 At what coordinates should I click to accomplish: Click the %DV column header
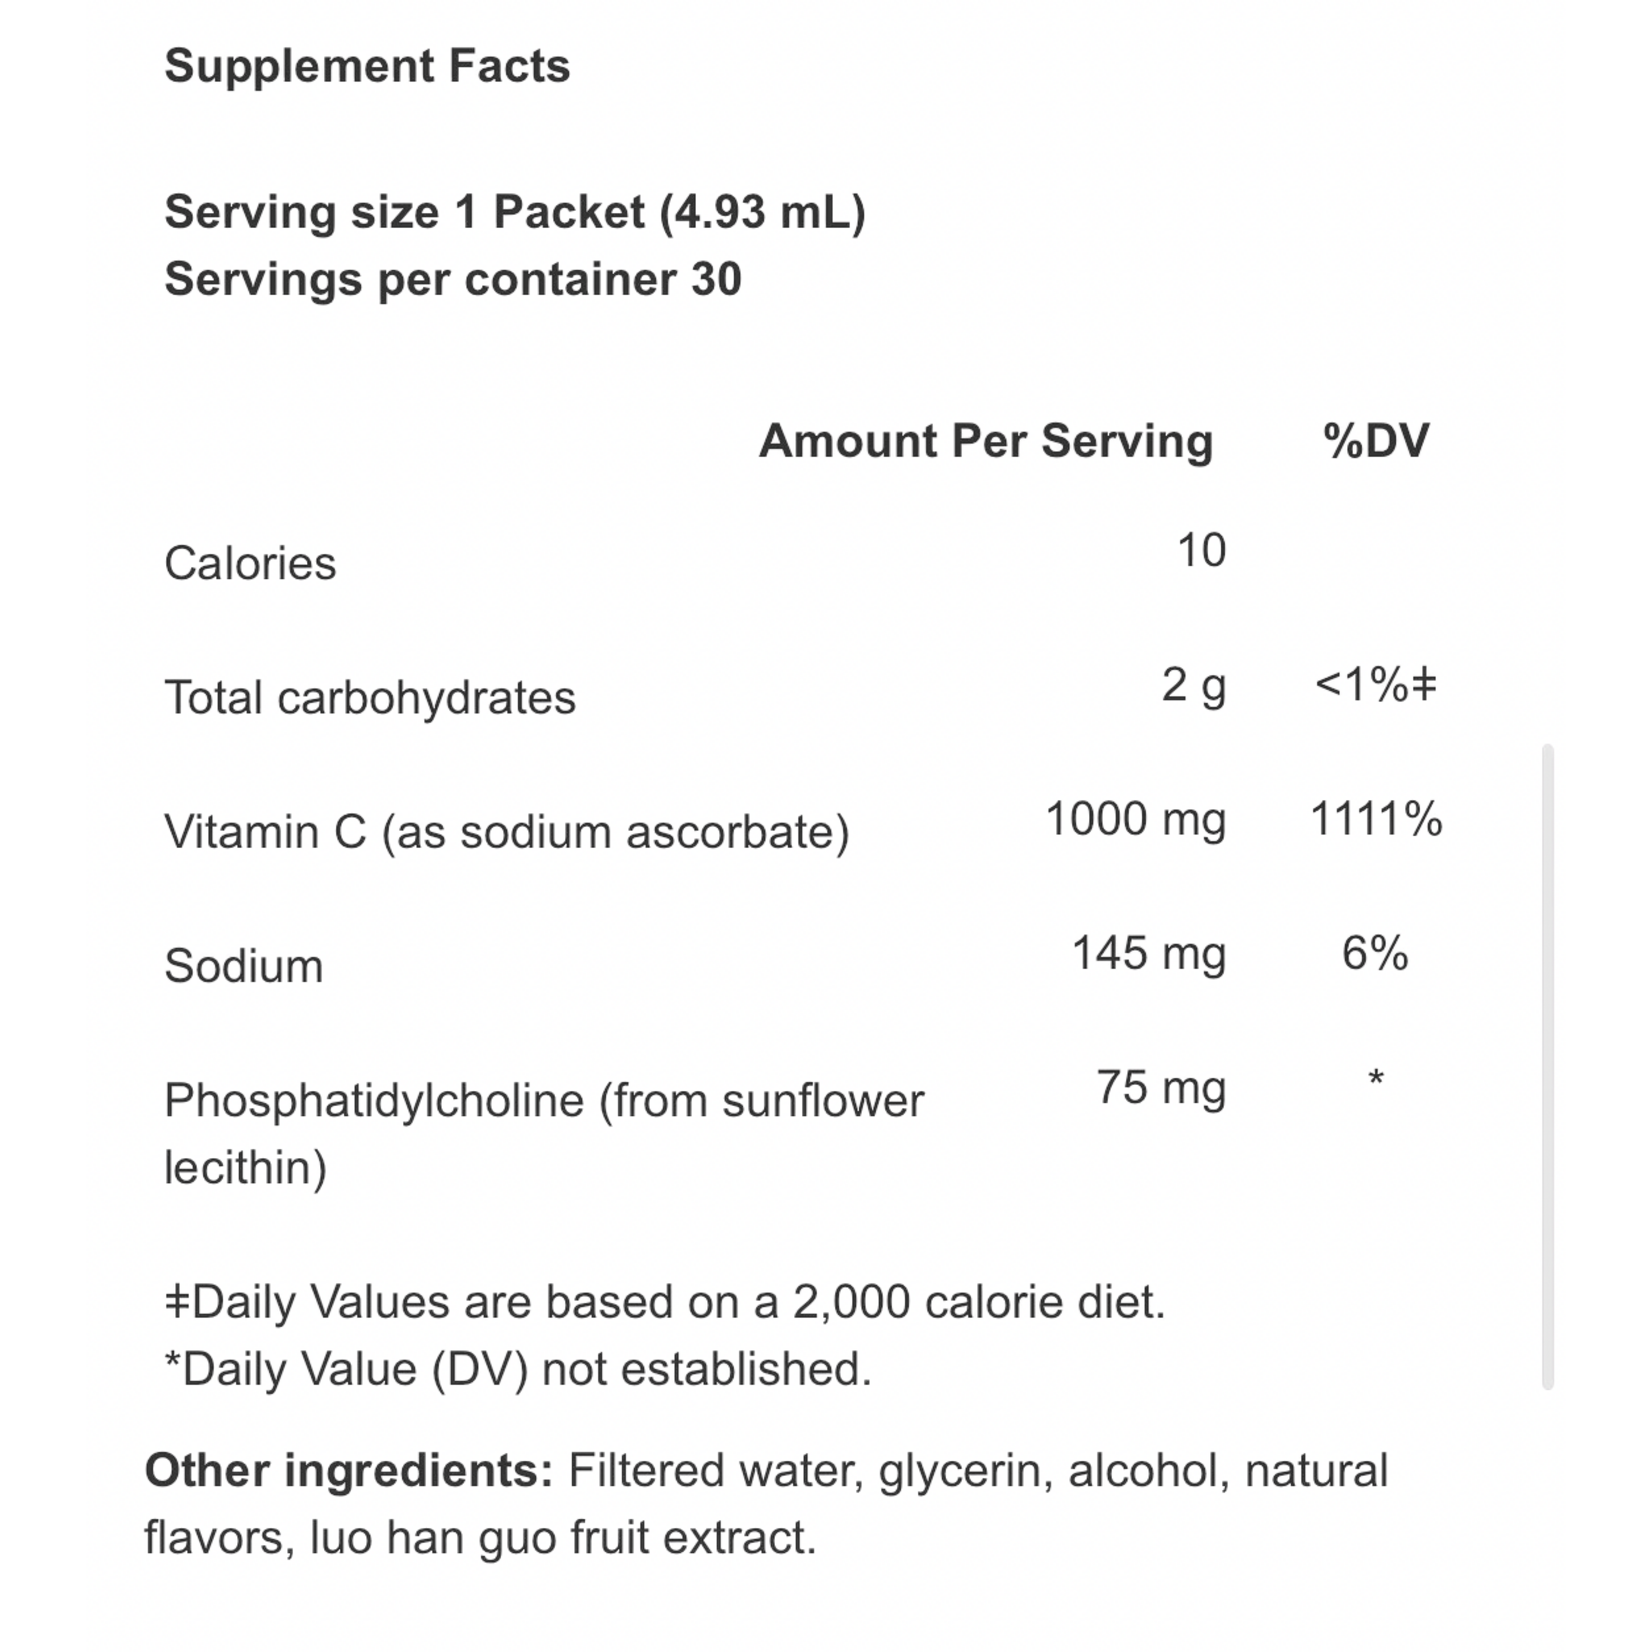click(x=1375, y=441)
